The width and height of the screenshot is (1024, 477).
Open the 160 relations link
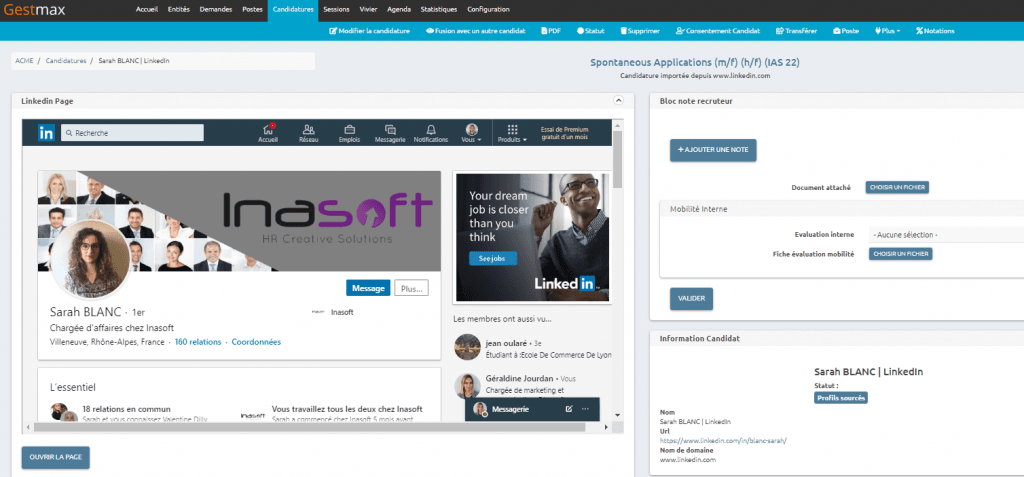coord(198,342)
